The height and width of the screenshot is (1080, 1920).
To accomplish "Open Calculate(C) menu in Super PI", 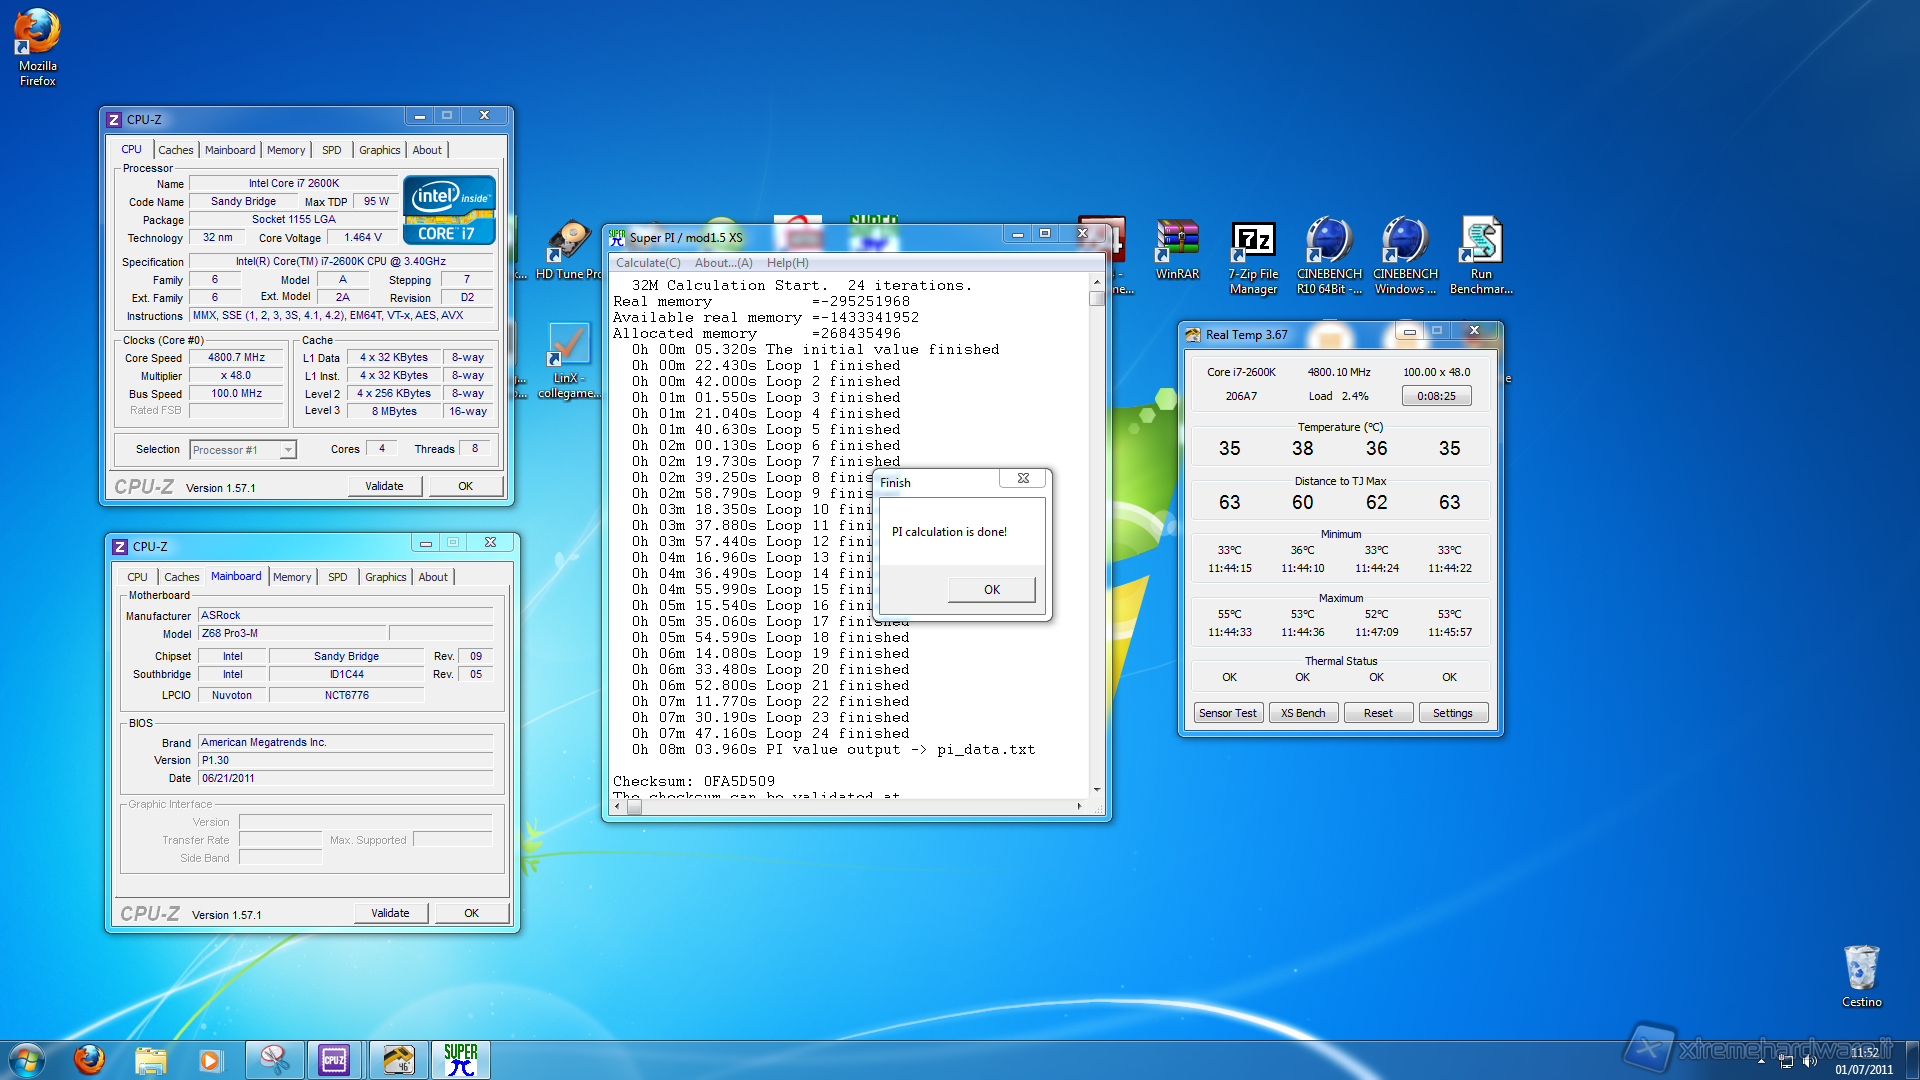I will coord(648,263).
